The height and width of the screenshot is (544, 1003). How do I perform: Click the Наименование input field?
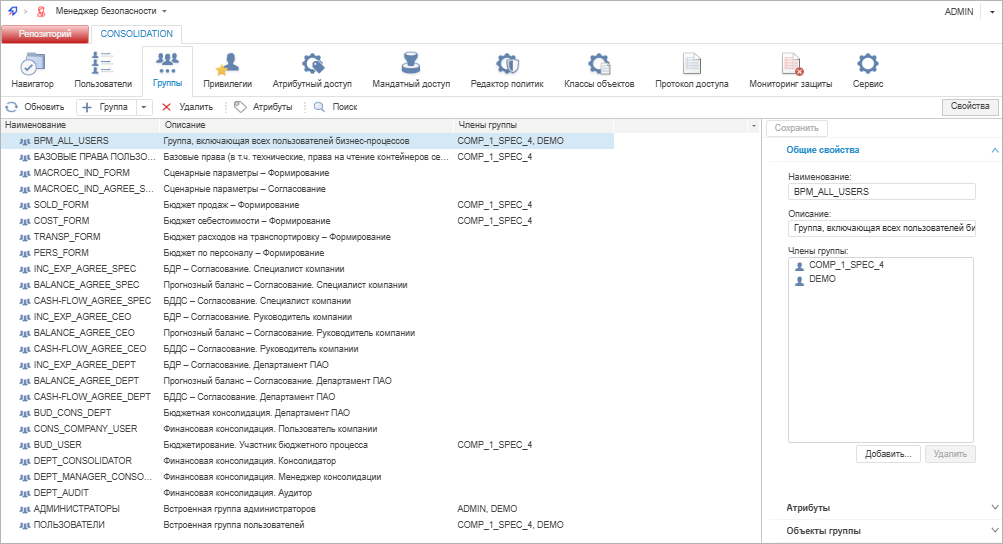pyautogui.click(x=881, y=191)
